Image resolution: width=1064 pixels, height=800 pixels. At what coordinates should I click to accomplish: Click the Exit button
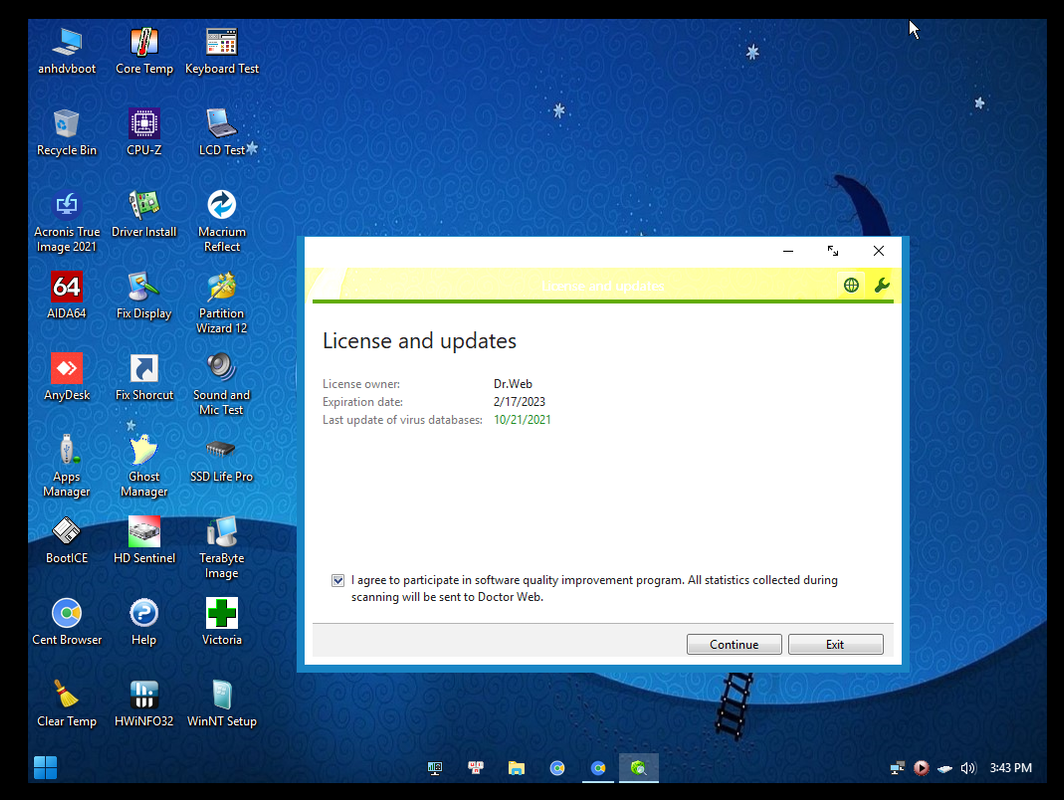pos(835,644)
